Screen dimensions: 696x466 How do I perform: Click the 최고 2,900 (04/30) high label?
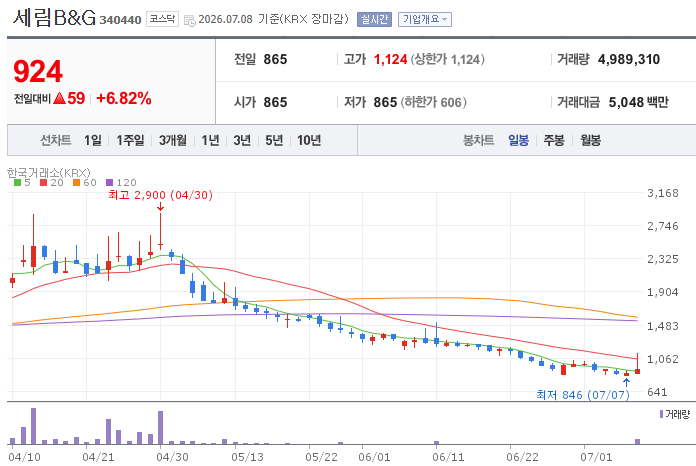[161, 195]
